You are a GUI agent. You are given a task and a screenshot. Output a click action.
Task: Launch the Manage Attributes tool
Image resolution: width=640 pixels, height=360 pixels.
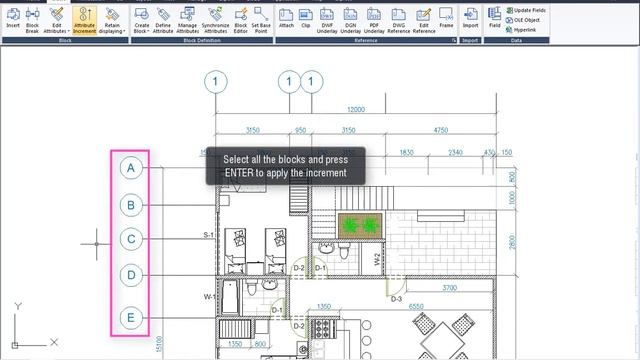click(x=187, y=20)
